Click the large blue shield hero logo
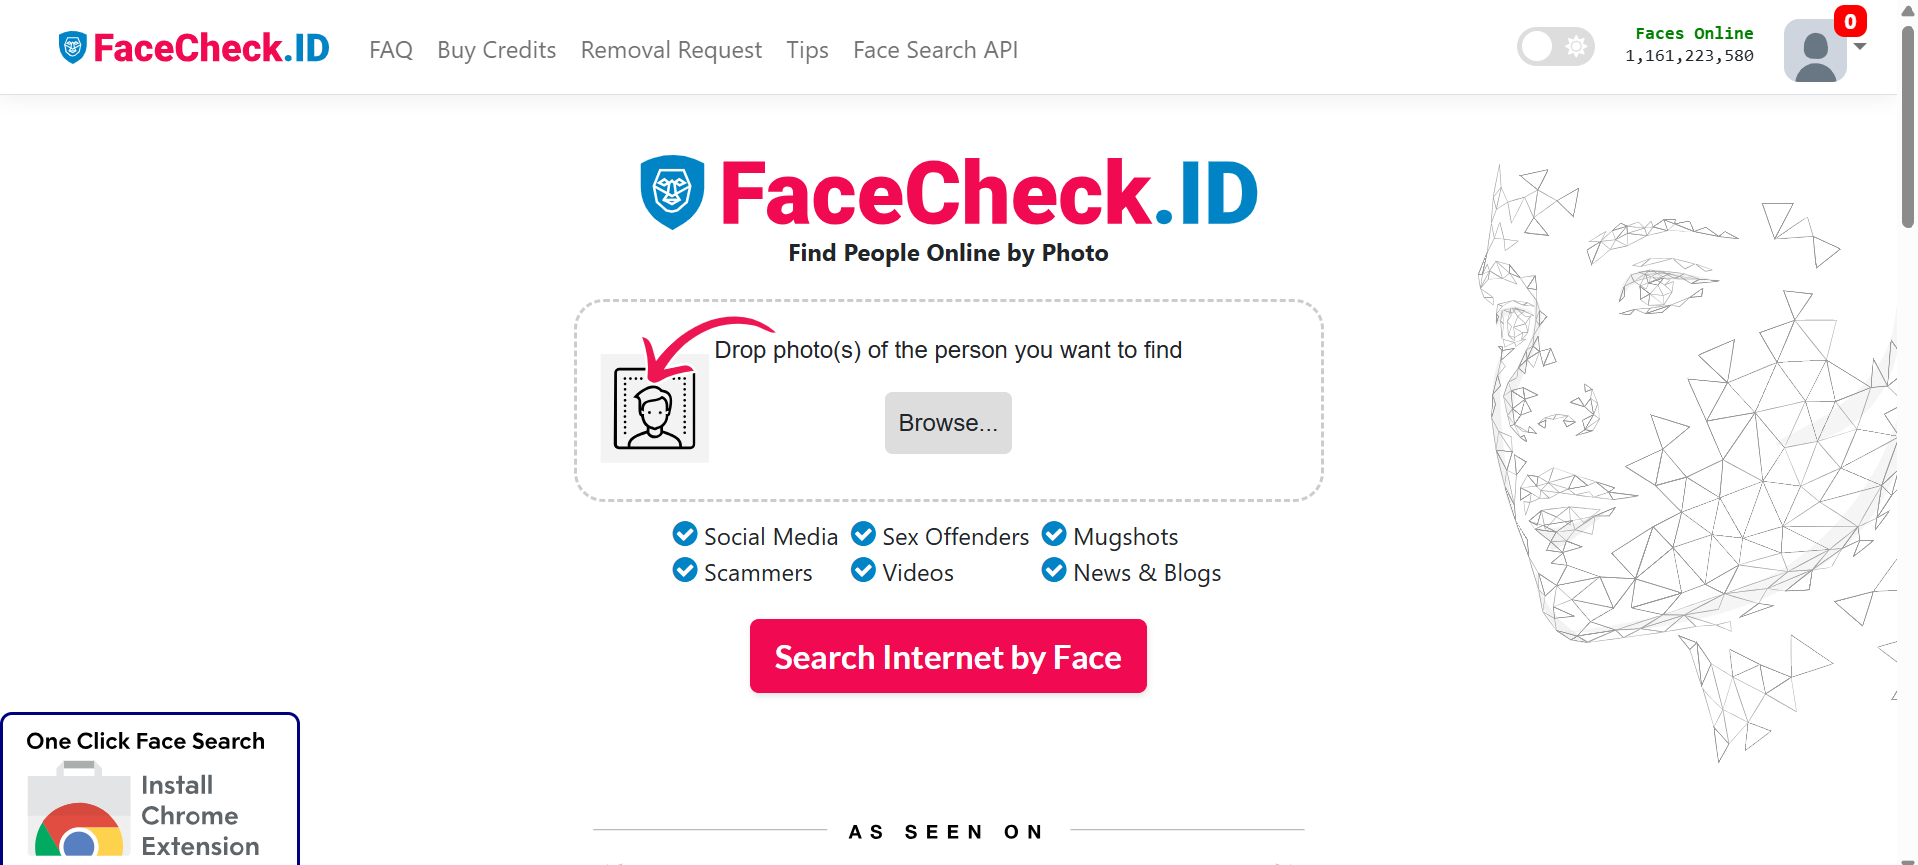Screen dimensions: 1918x865 click(672, 192)
